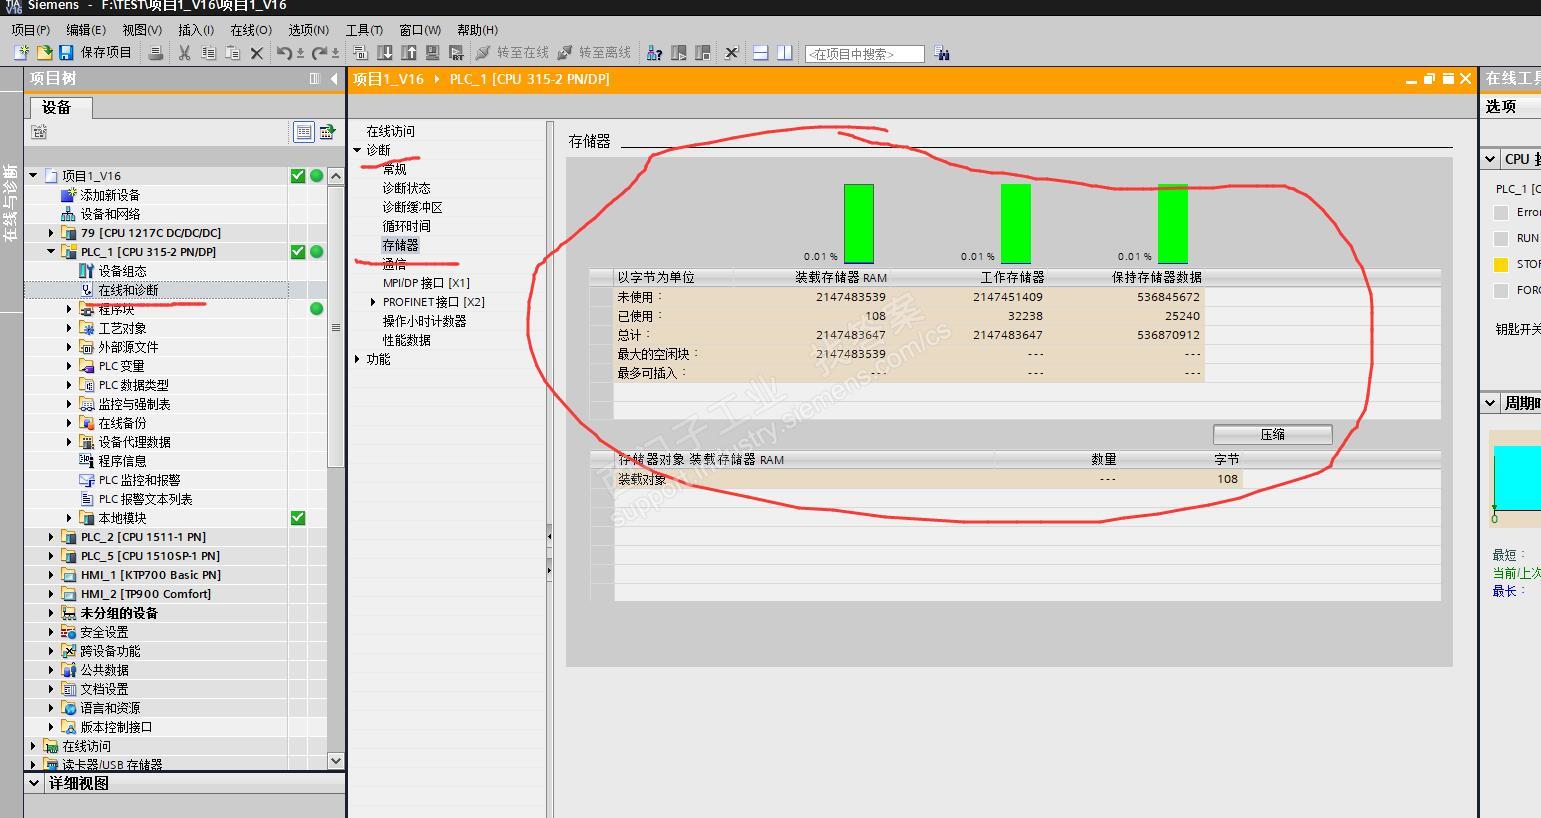The height and width of the screenshot is (818, 1541).
Task: Collapse the PLC_1 [CPU 315-2 PN/DP] node
Action: coord(51,252)
